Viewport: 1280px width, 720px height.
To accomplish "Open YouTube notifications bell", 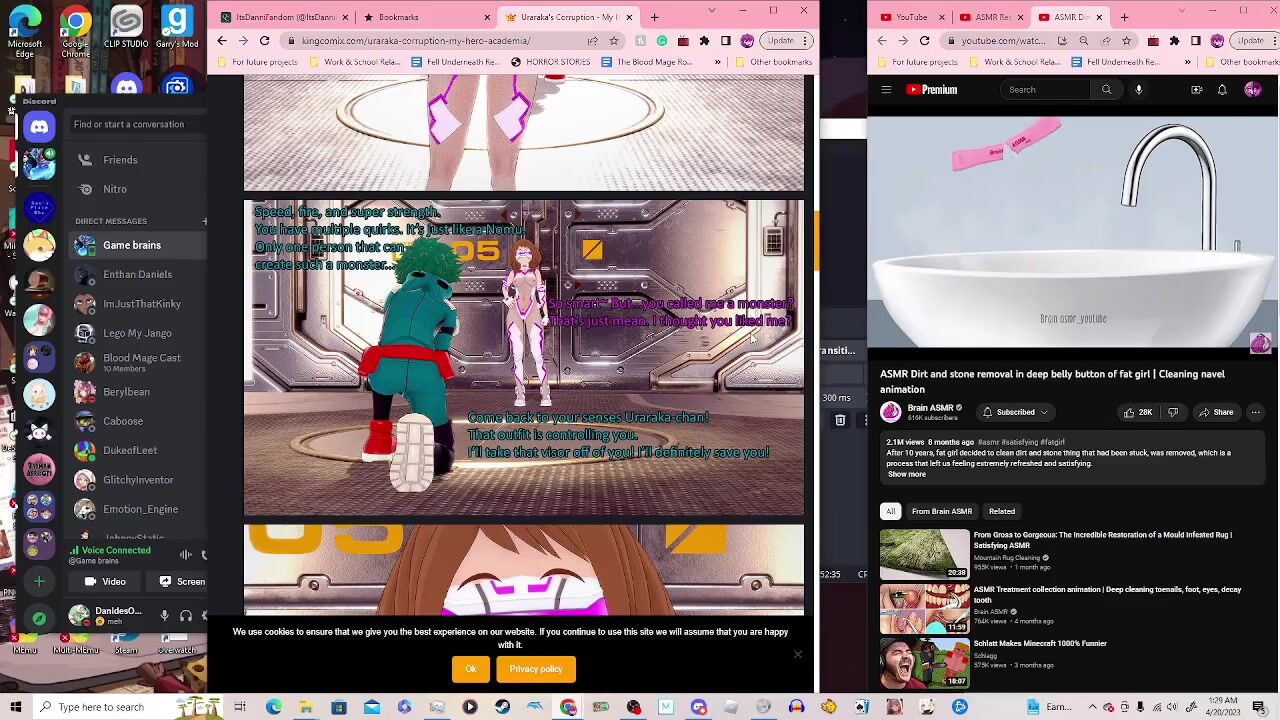I will 1222,90.
